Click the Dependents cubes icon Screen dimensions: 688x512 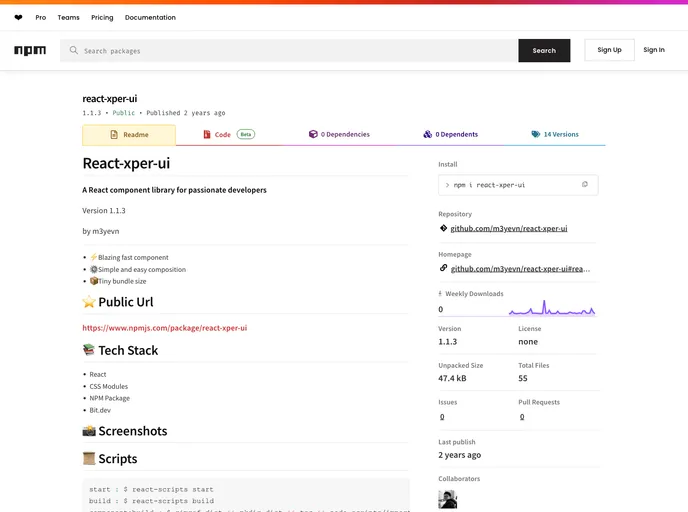tap(427, 134)
